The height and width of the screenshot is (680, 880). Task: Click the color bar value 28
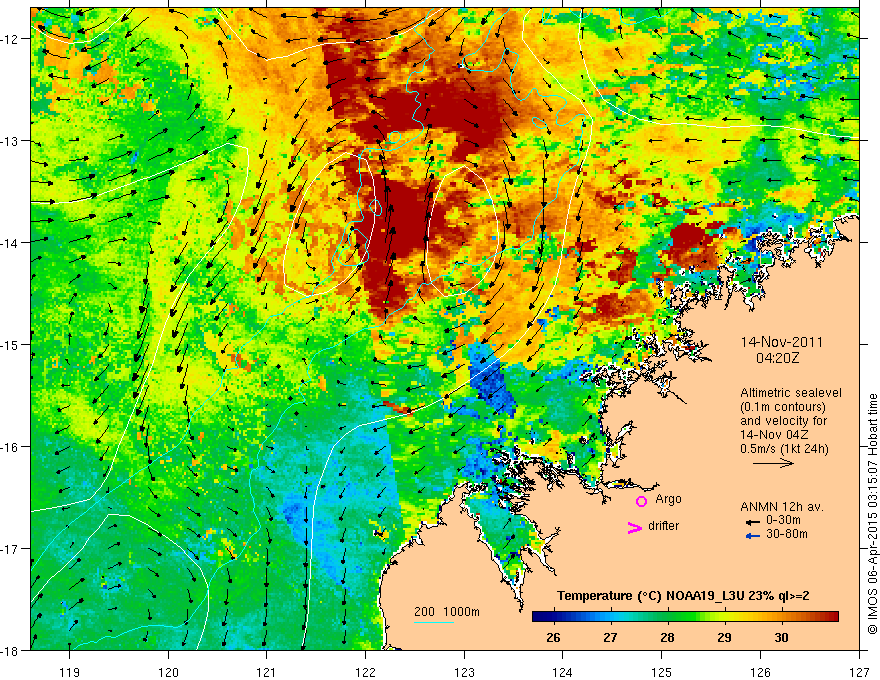coord(667,637)
